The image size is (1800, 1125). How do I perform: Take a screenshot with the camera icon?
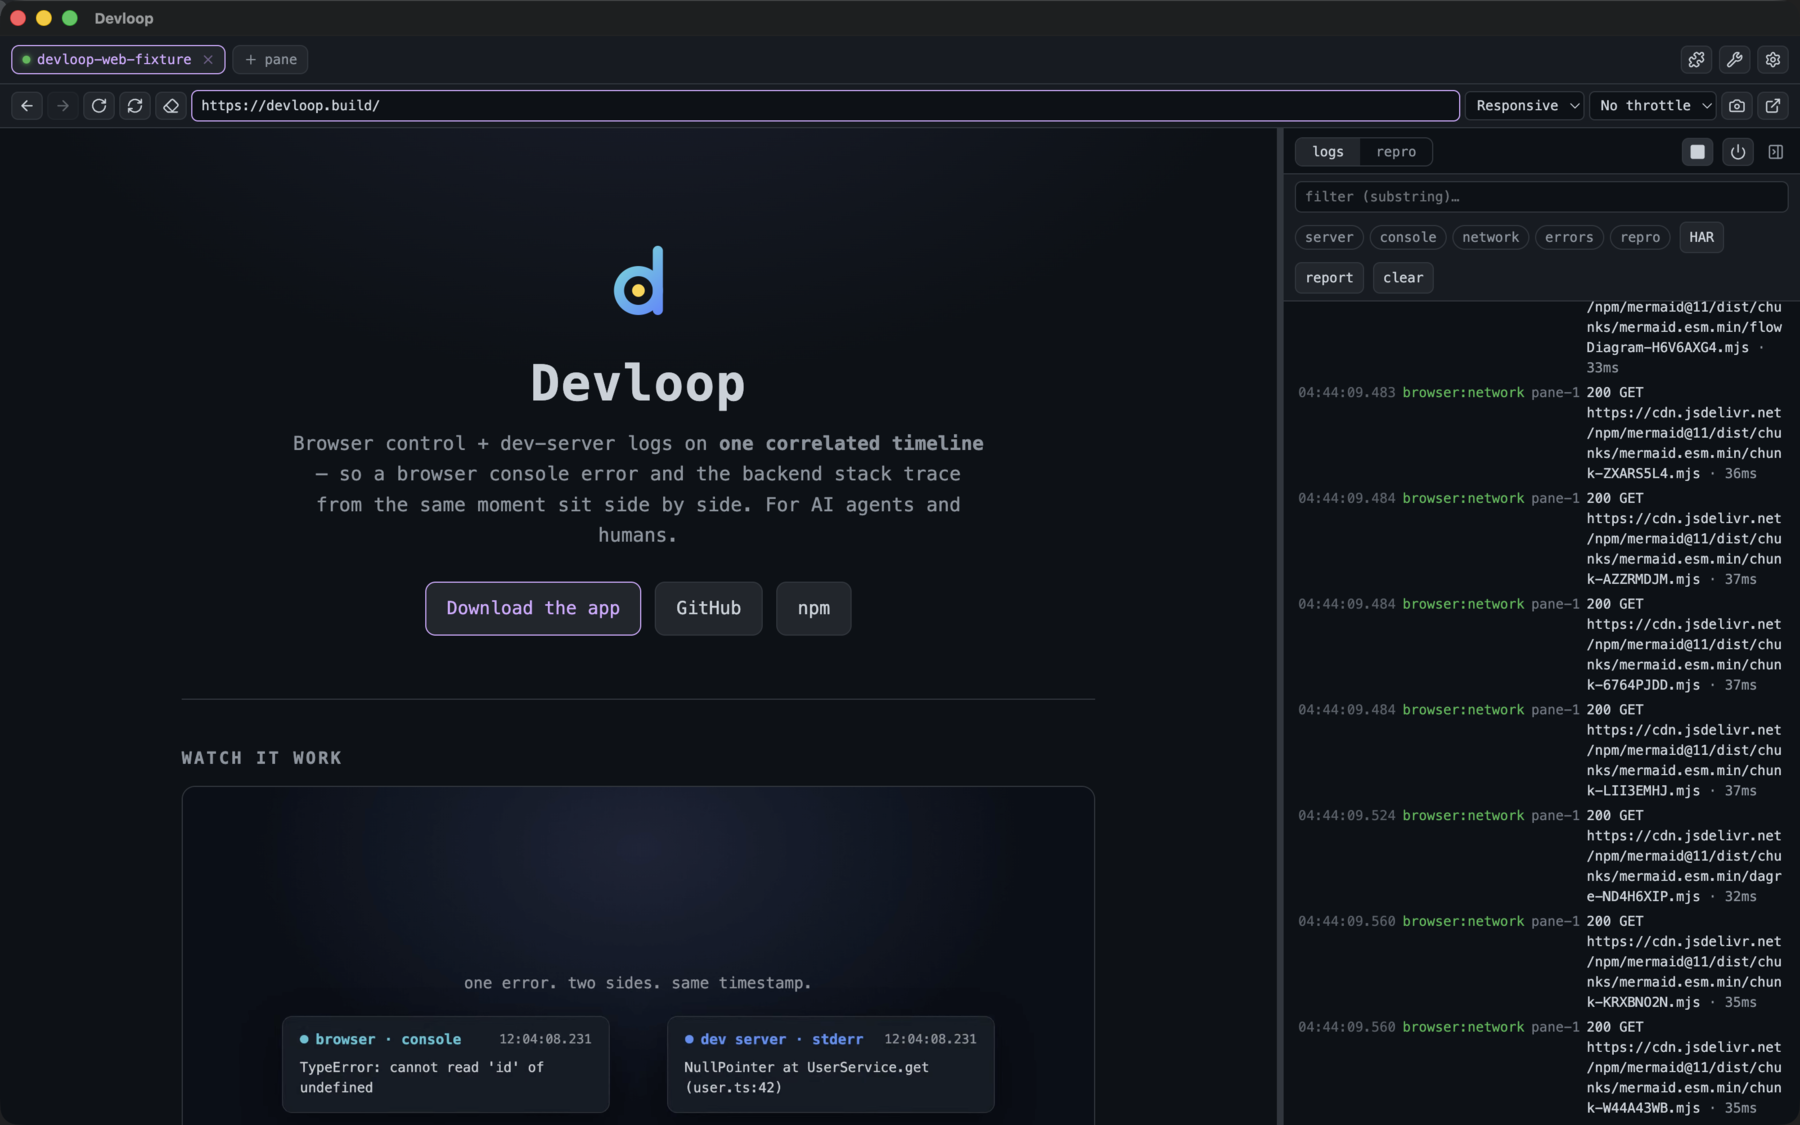tap(1737, 105)
